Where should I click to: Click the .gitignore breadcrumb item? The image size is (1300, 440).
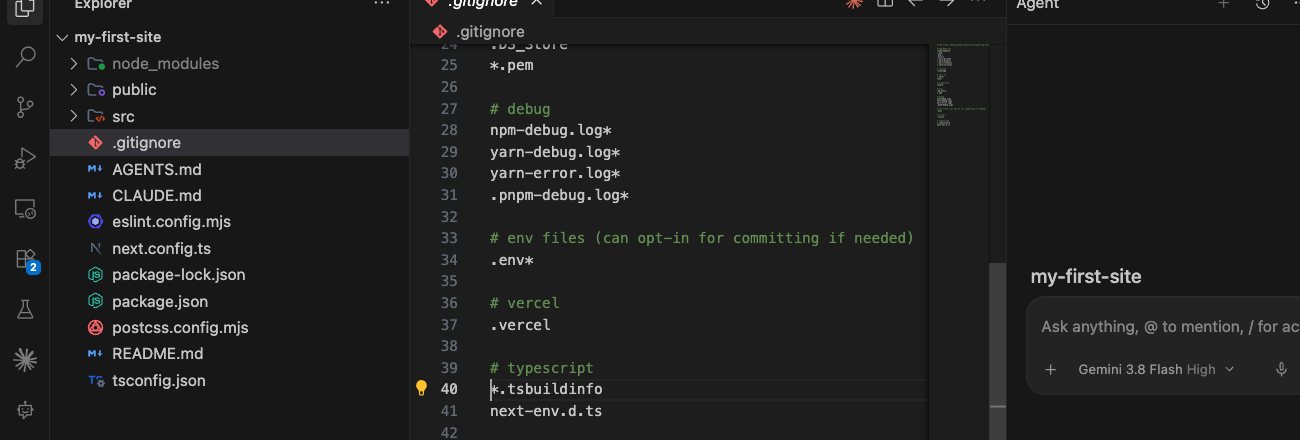479,32
